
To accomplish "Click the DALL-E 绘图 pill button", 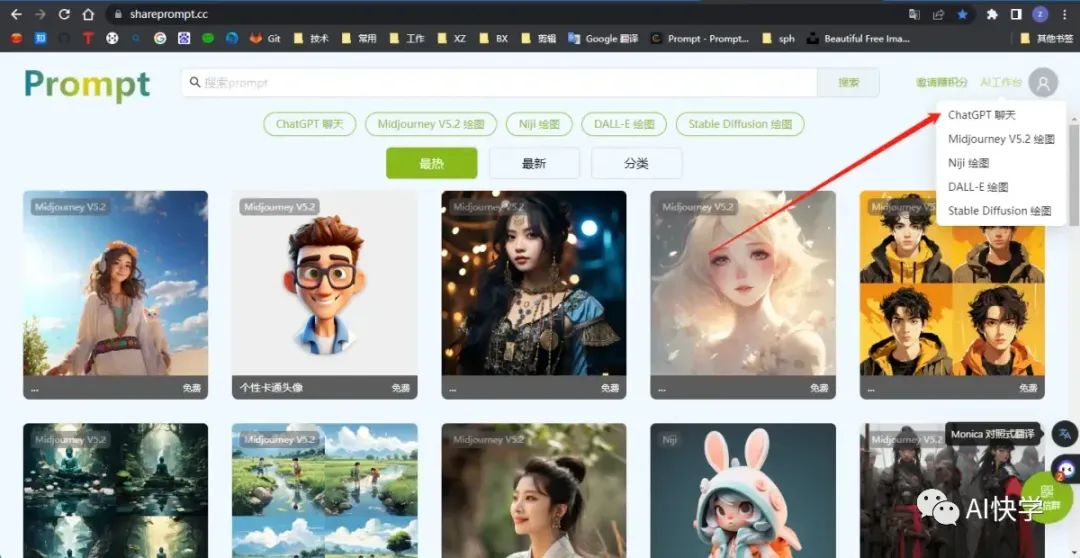I will coord(625,124).
